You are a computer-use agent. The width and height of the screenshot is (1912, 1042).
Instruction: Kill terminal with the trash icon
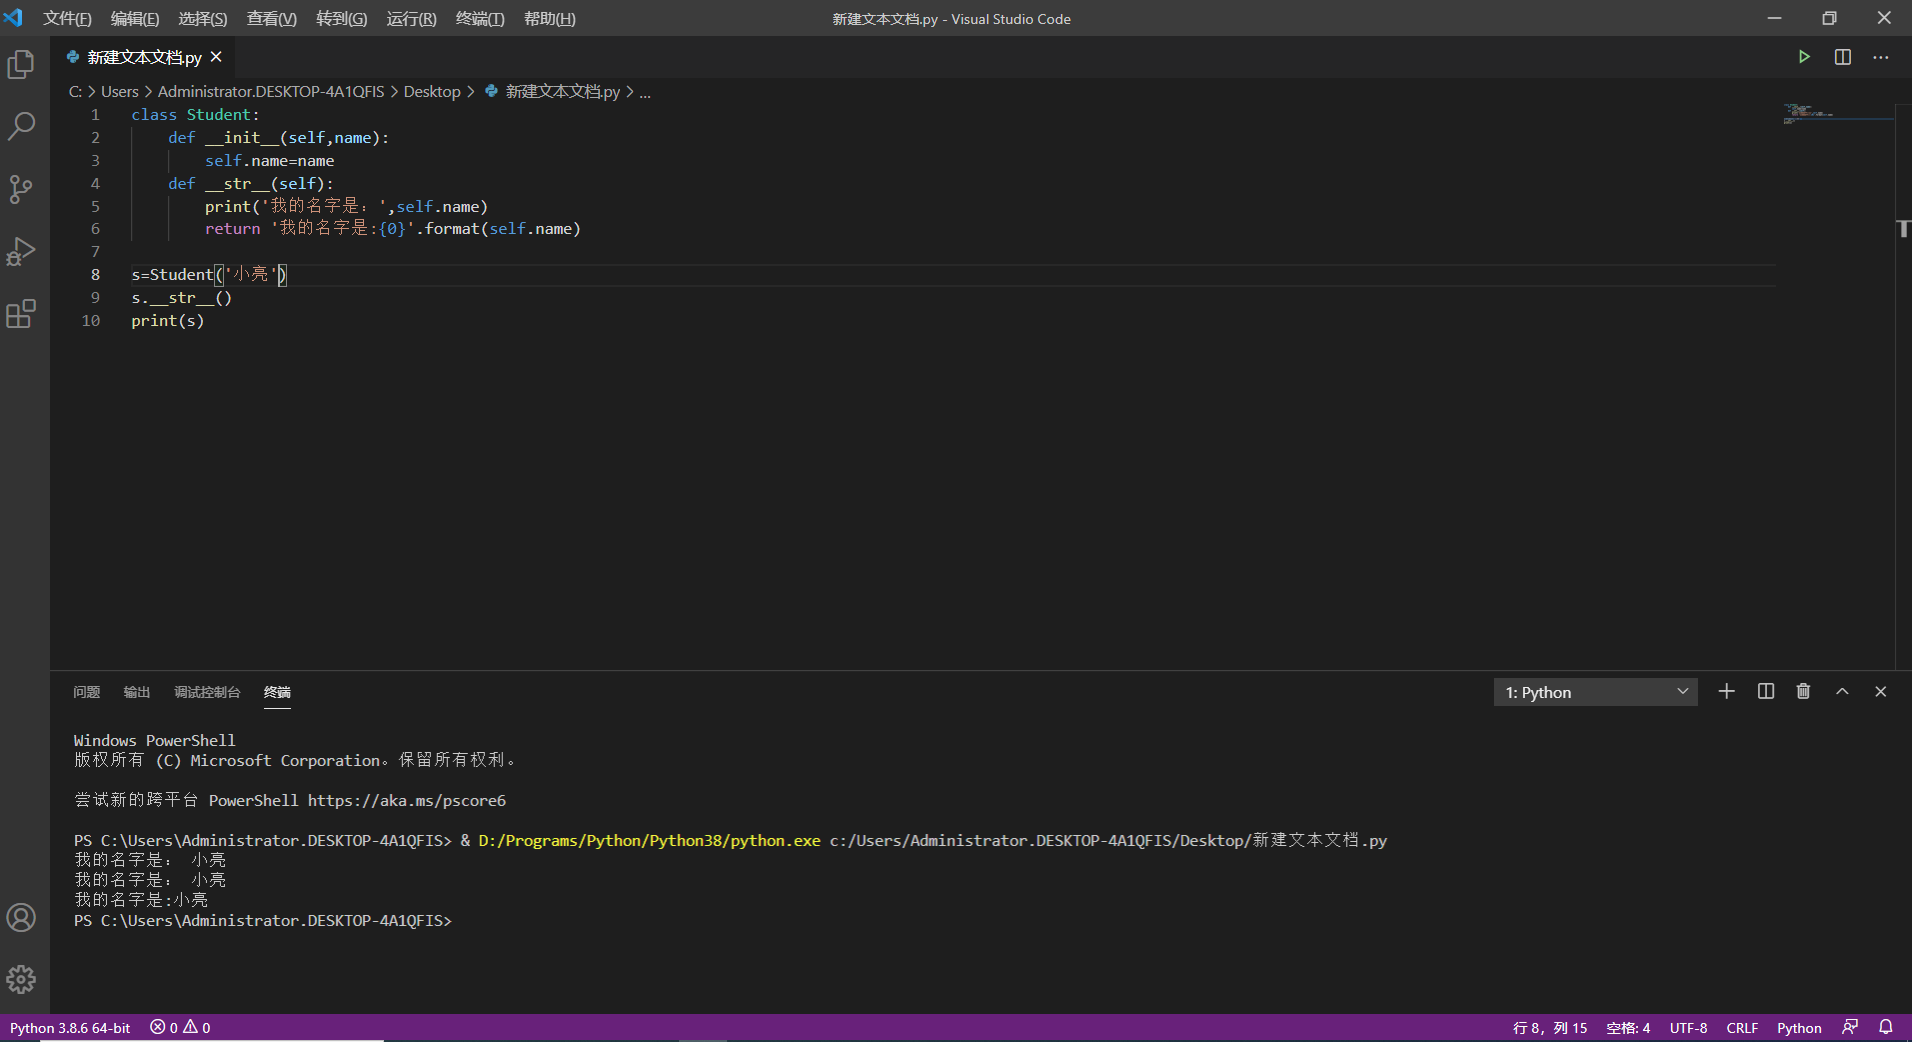click(1803, 692)
